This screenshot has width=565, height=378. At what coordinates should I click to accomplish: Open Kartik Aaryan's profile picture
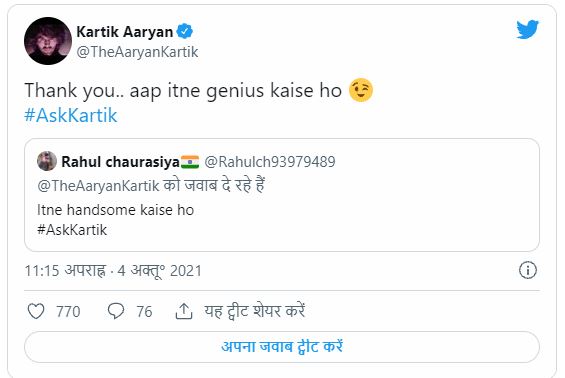pyautogui.click(x=48, y=41)
